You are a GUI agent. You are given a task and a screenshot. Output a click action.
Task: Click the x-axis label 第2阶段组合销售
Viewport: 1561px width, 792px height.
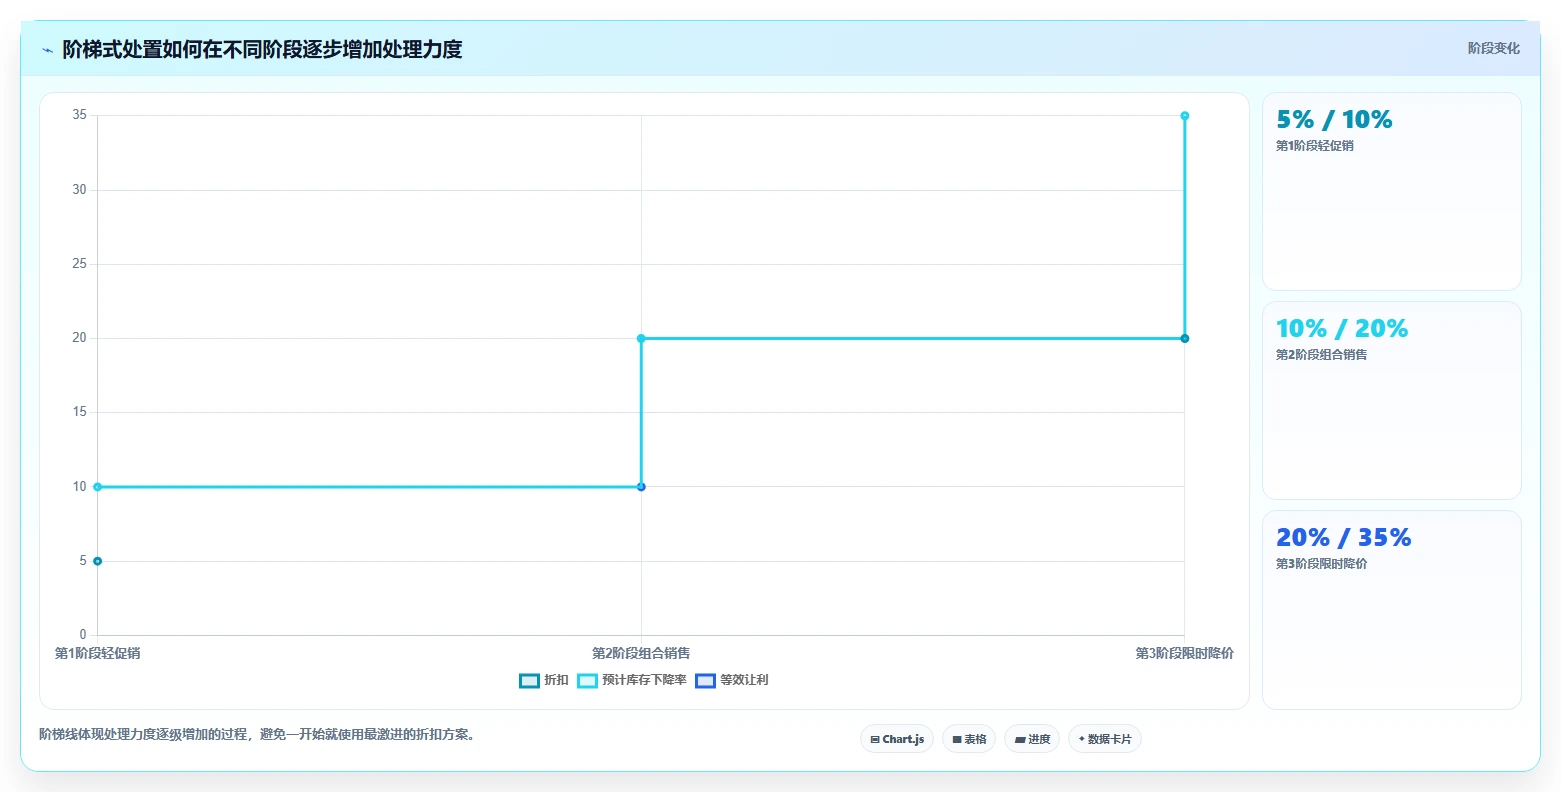coord(641,654)
